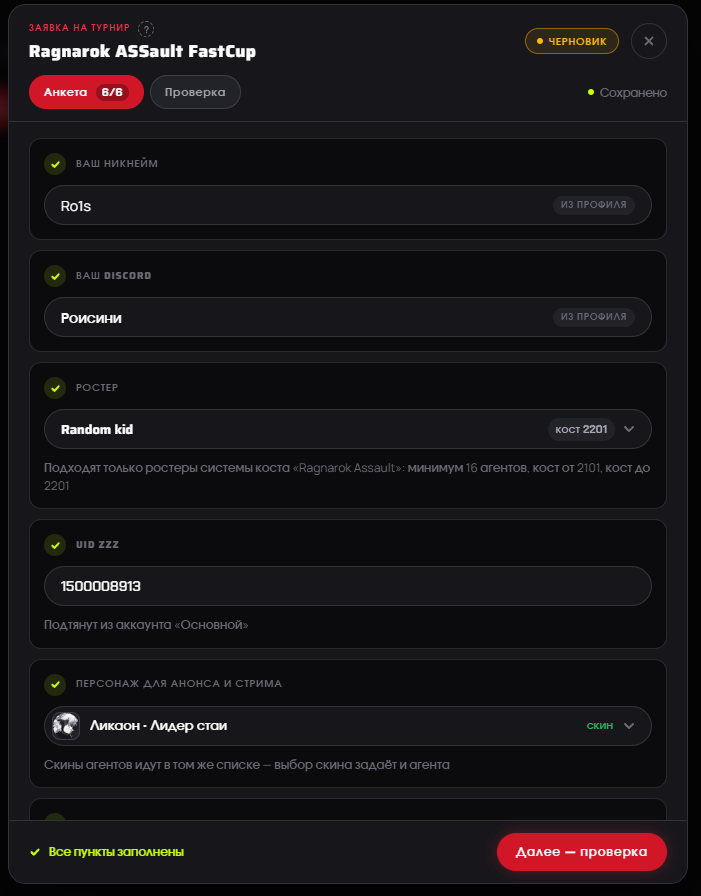Click the check icon beside UID ZZZ
This screenshot has height=896, width=701.
(55, 545)
